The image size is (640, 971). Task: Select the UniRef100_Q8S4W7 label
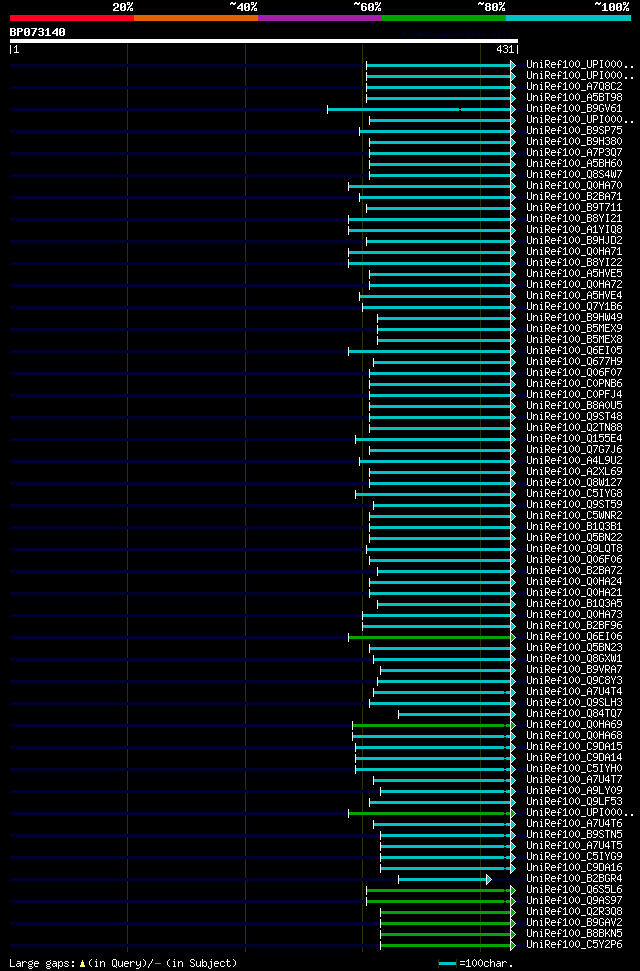click(574, 175)
